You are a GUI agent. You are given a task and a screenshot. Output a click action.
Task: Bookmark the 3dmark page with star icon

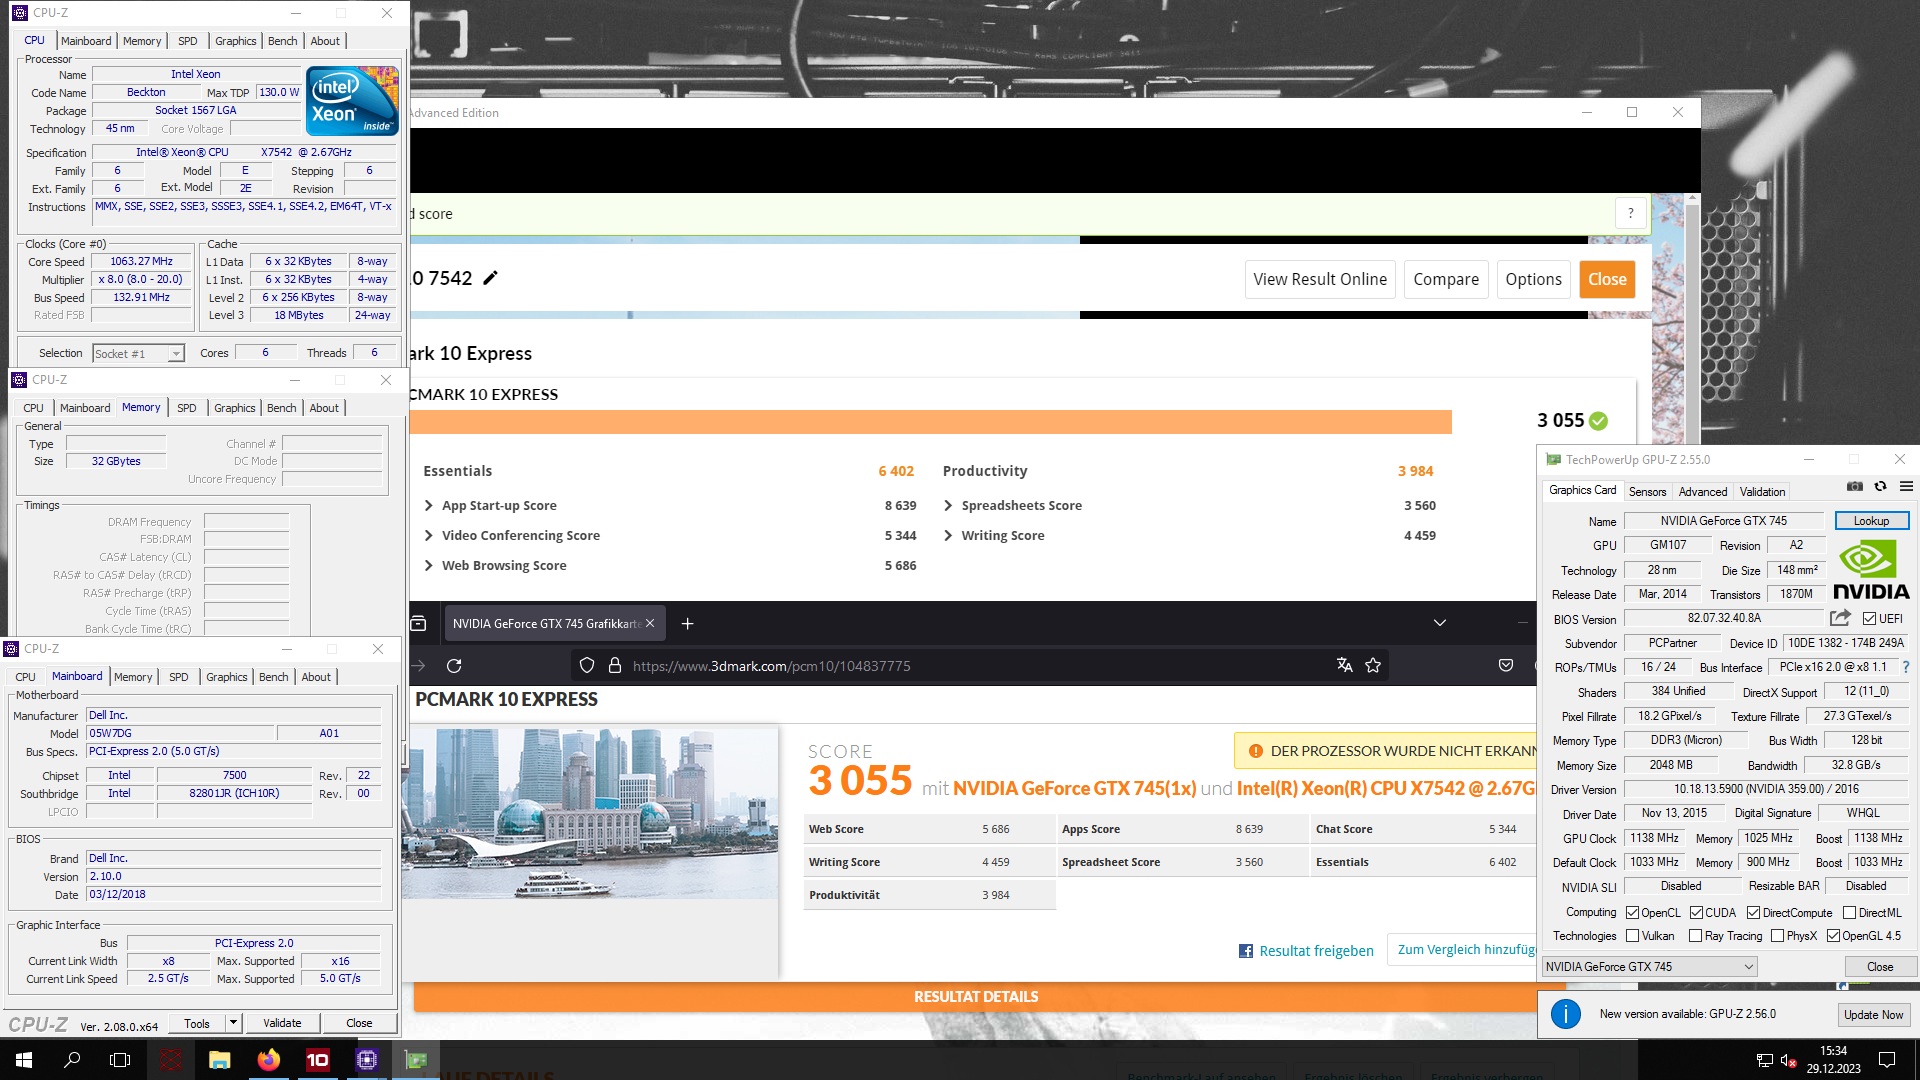(x=1373, y=666)
